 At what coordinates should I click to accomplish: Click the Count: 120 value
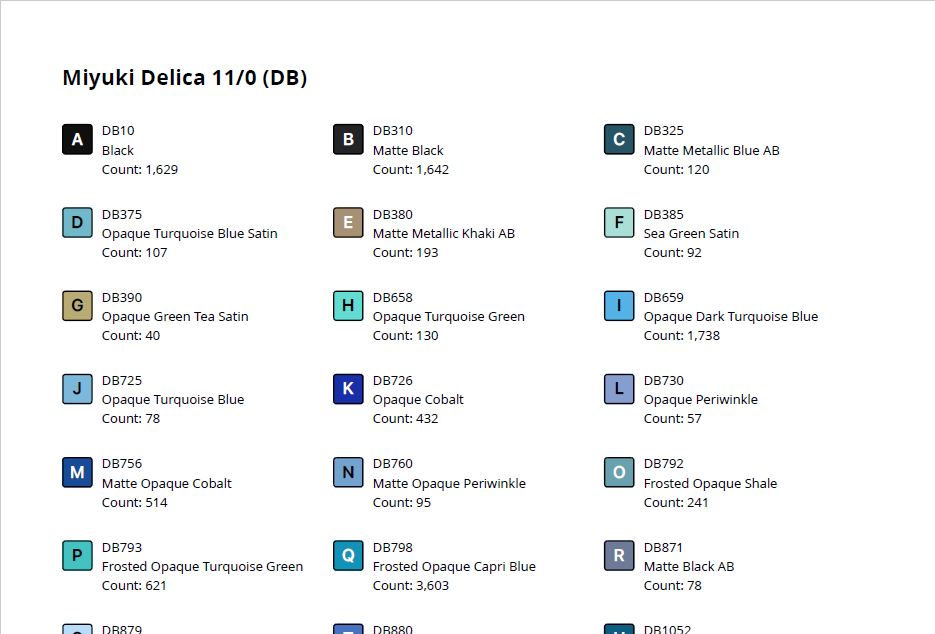pyautogui.click(x=677, y=169)
